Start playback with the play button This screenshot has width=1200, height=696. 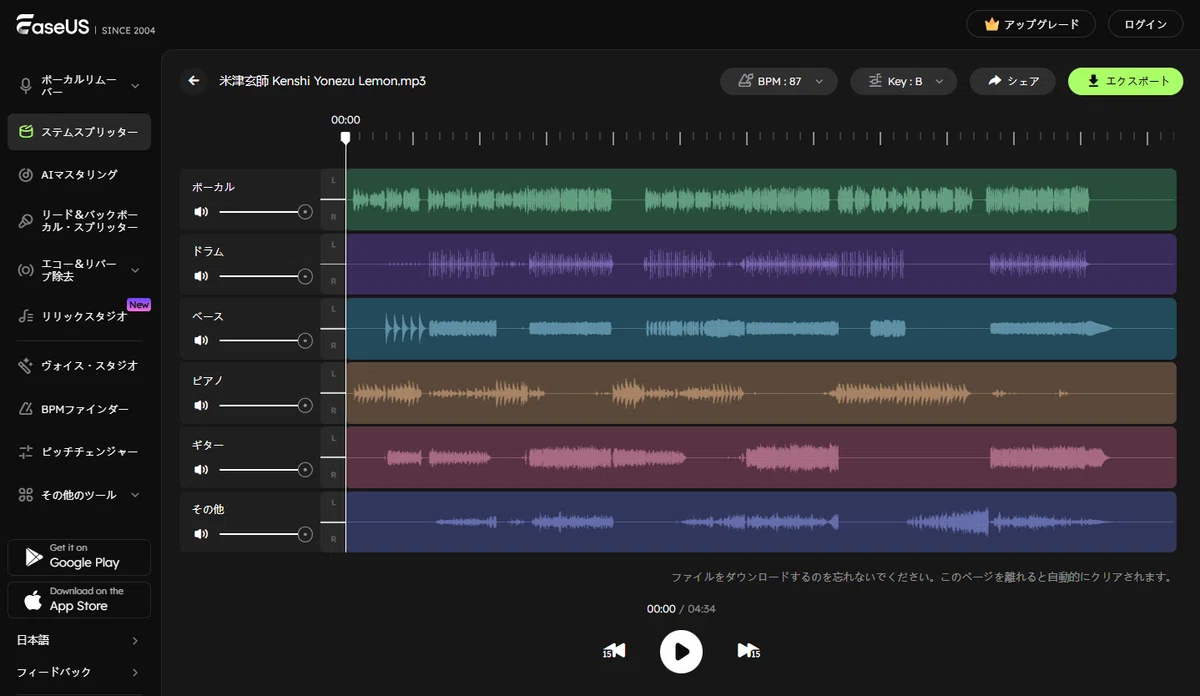(x=681, y=651)
